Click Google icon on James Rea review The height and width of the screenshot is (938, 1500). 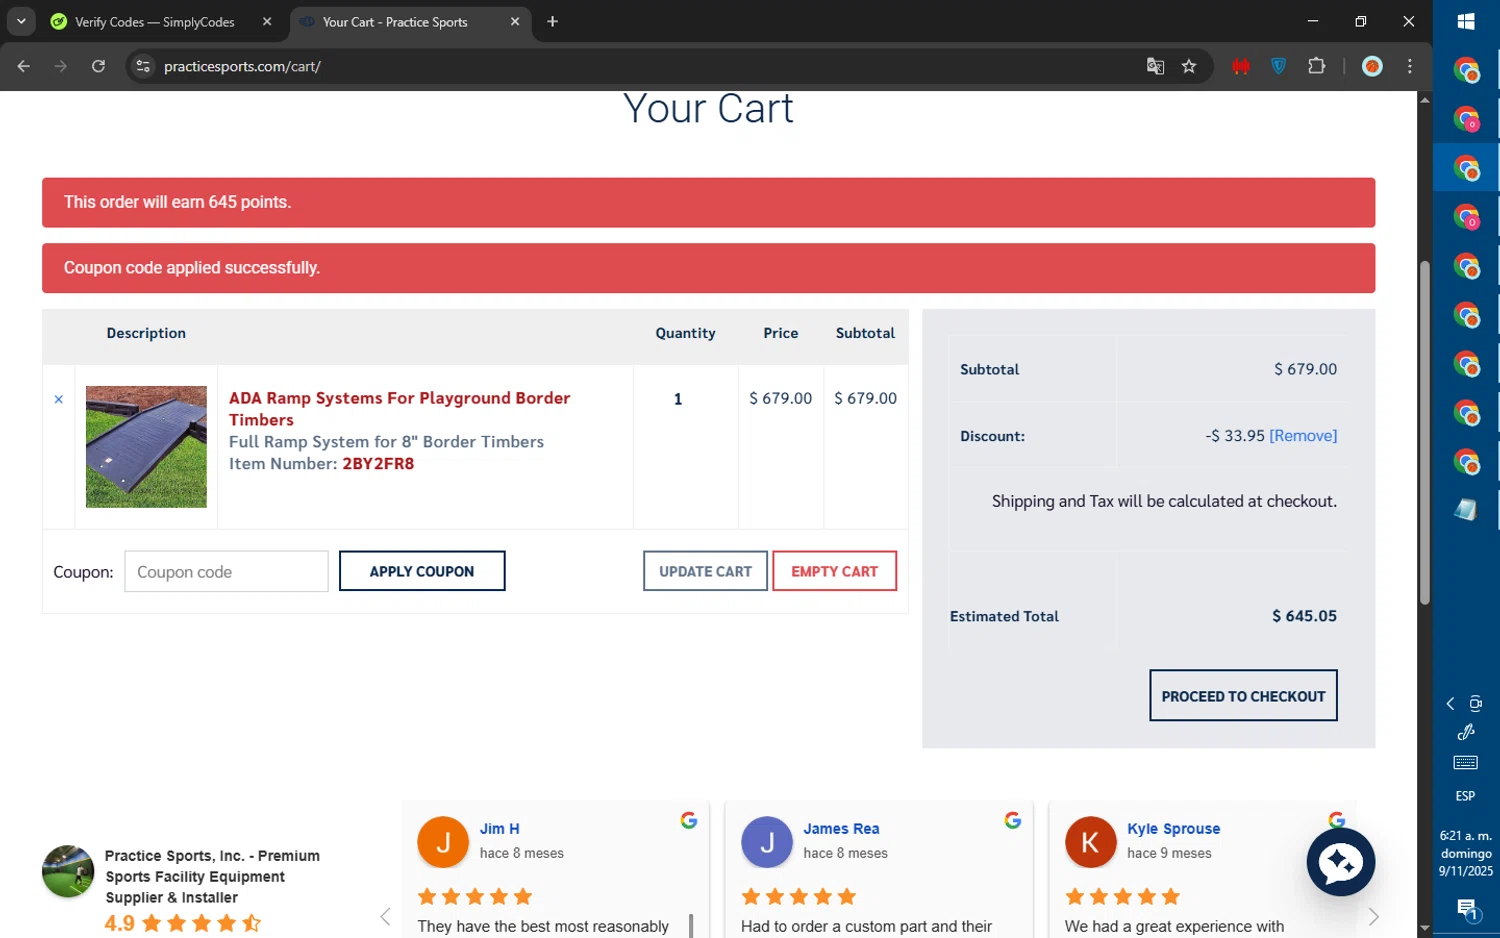1012,820
